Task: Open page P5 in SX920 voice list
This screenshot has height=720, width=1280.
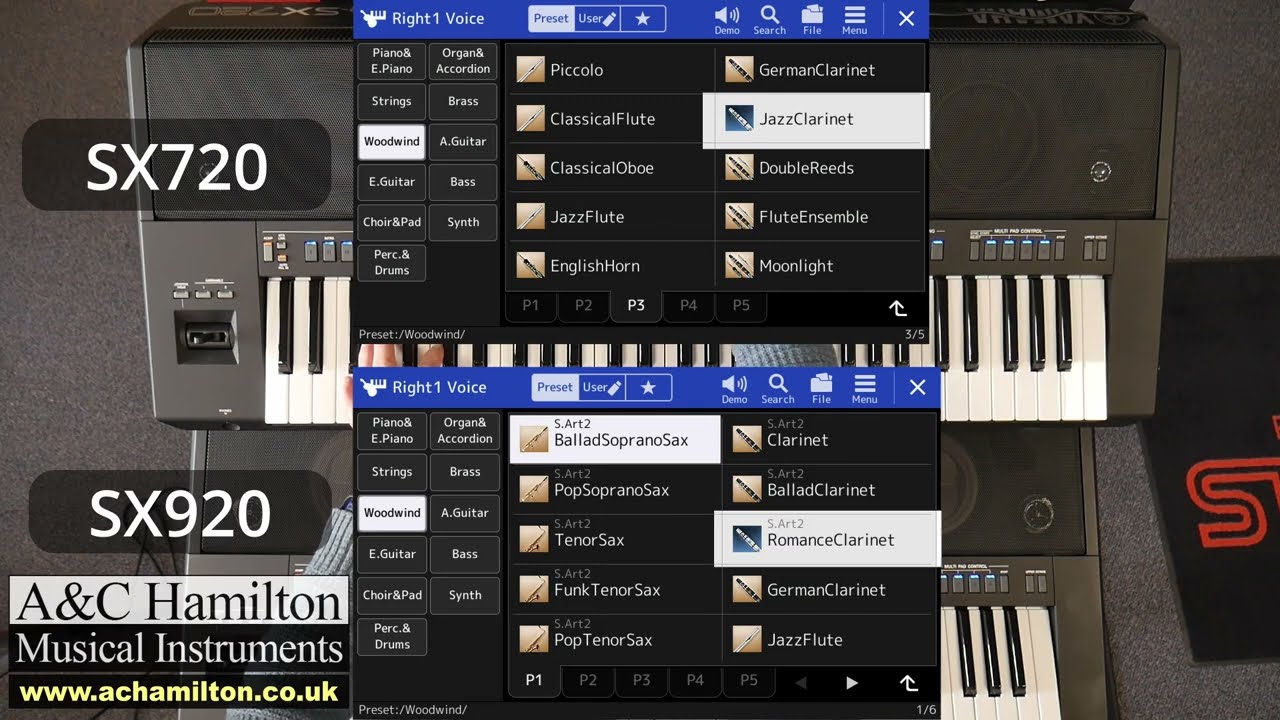Action: [x=748, y=680]
